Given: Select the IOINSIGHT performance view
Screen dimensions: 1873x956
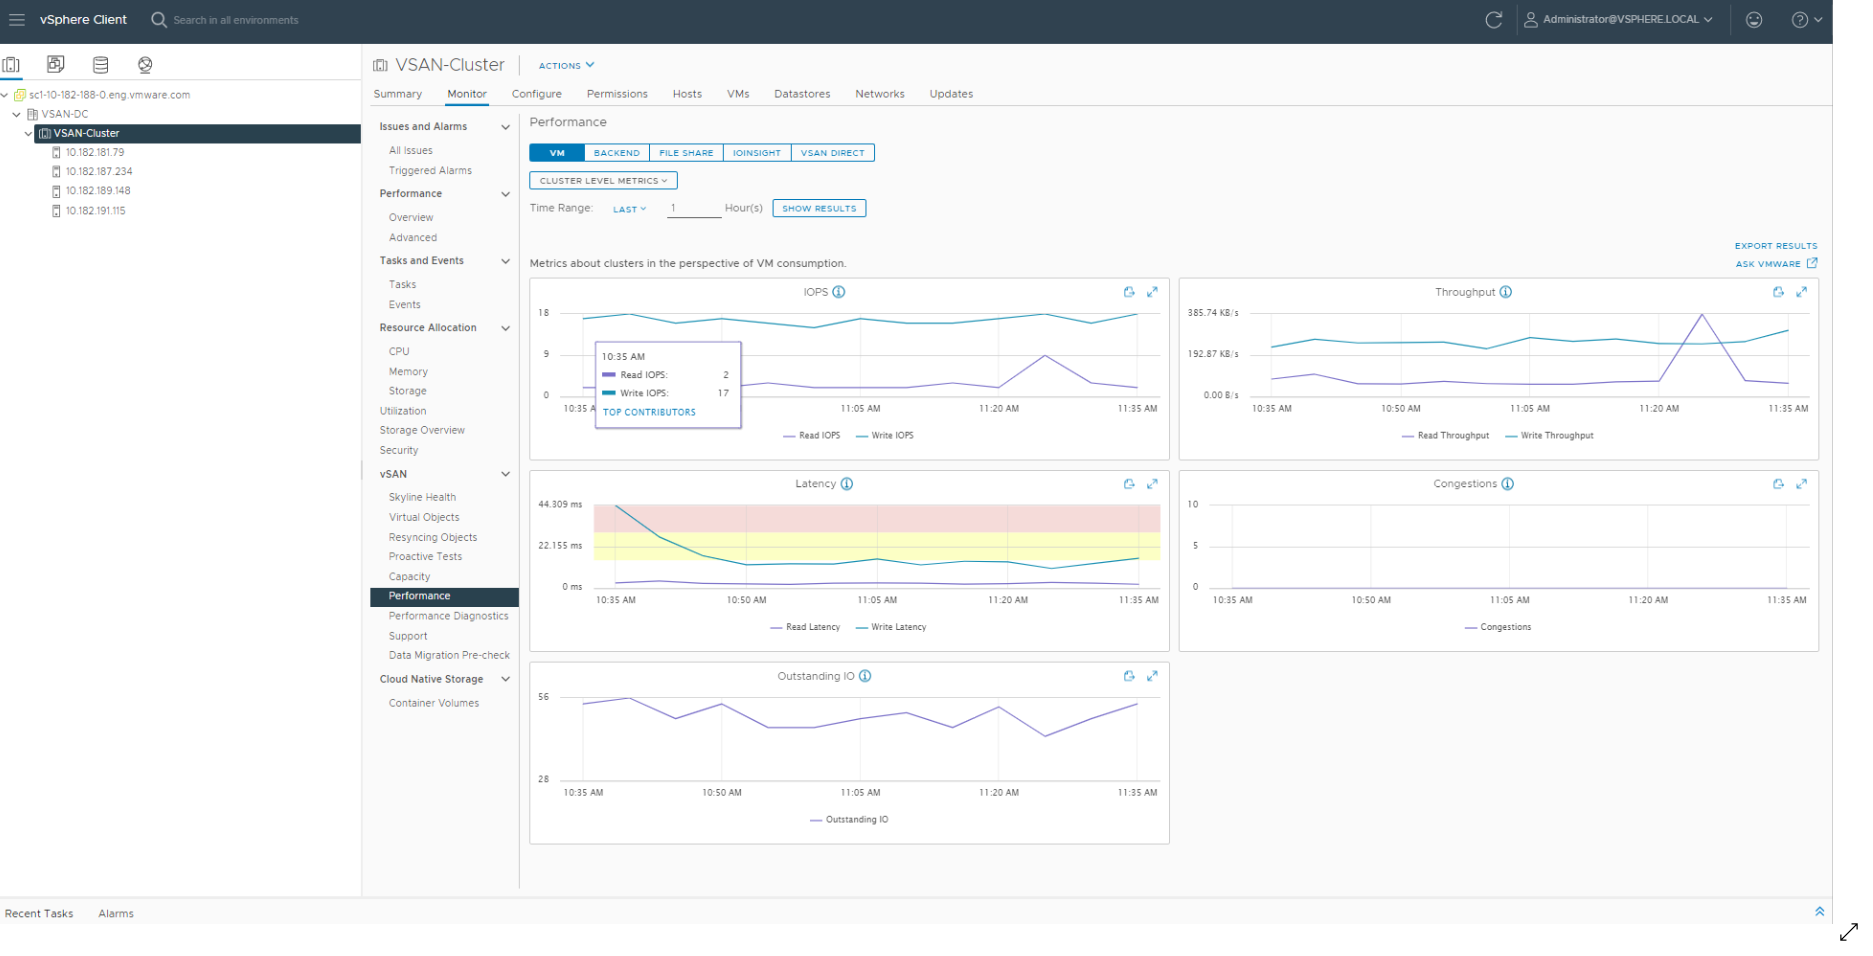Looking at the screenshot, I should click(756, 153).
